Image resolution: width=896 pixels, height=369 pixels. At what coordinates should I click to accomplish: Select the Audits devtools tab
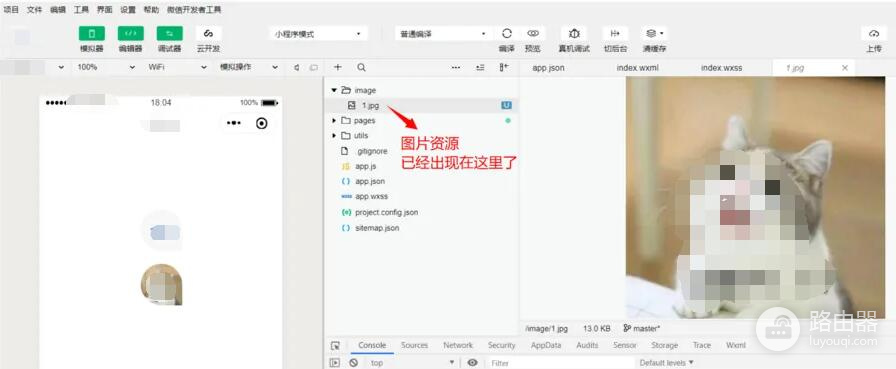(587, 345)
